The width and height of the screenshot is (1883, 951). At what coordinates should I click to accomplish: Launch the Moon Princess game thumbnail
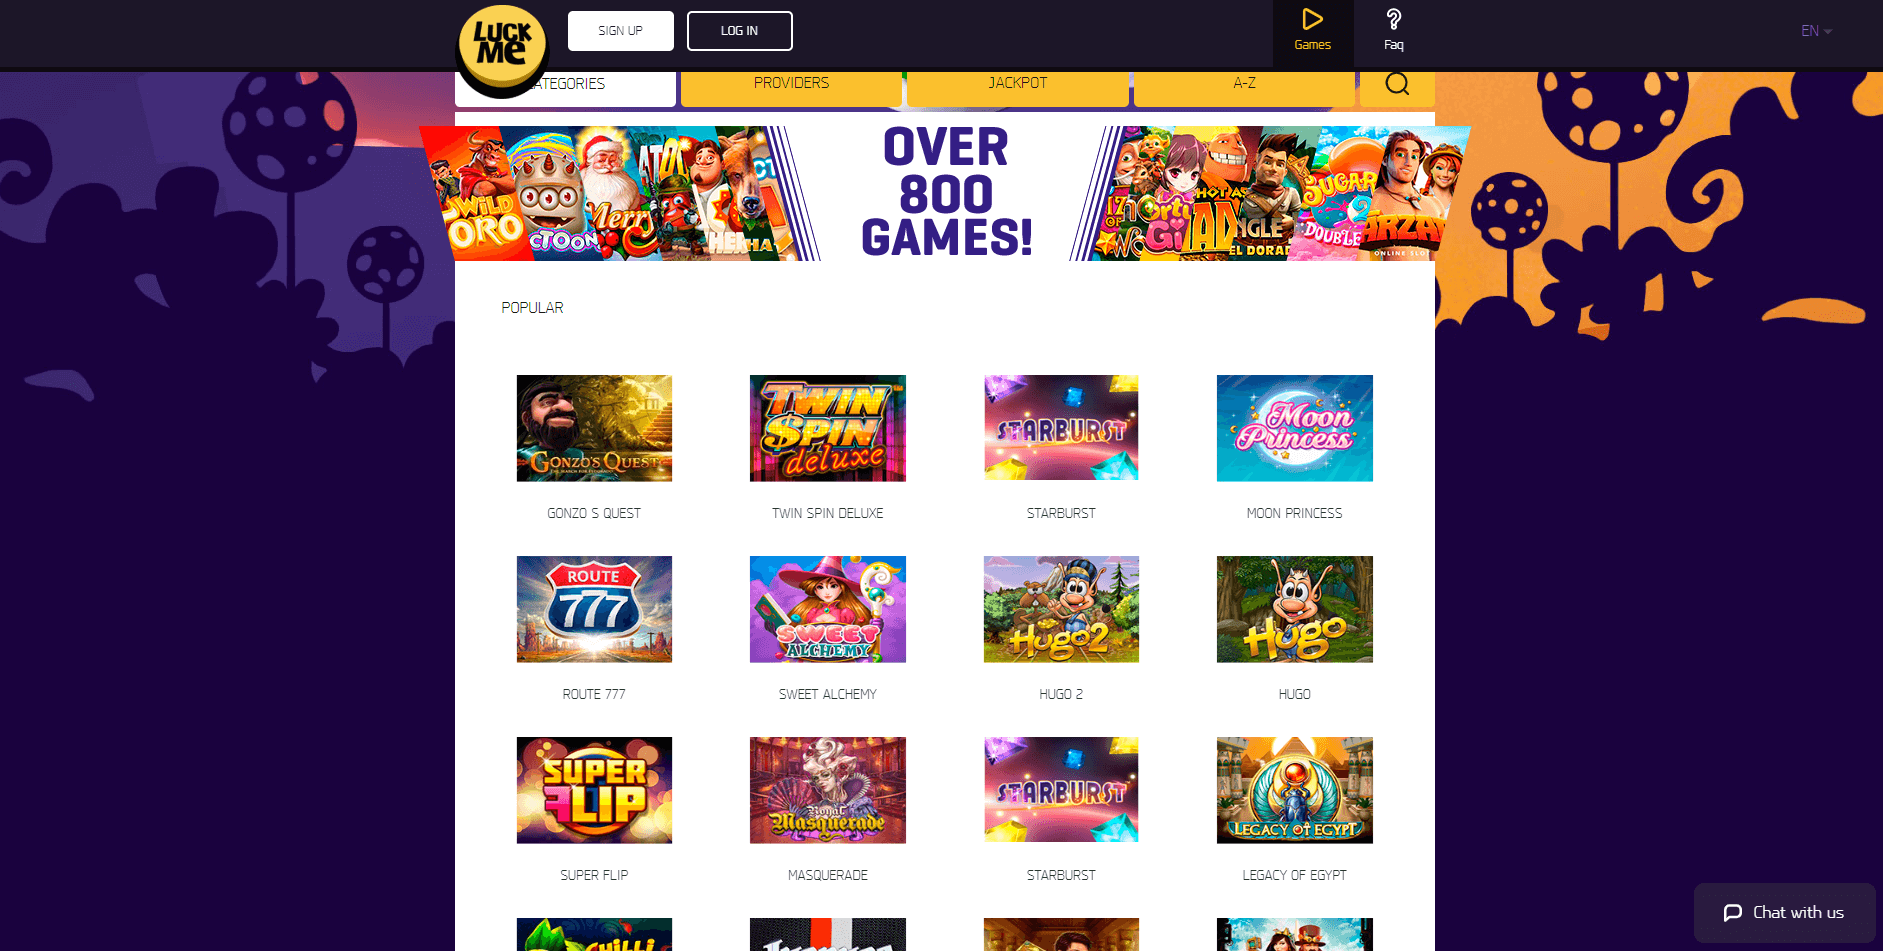click(1294, 428)
